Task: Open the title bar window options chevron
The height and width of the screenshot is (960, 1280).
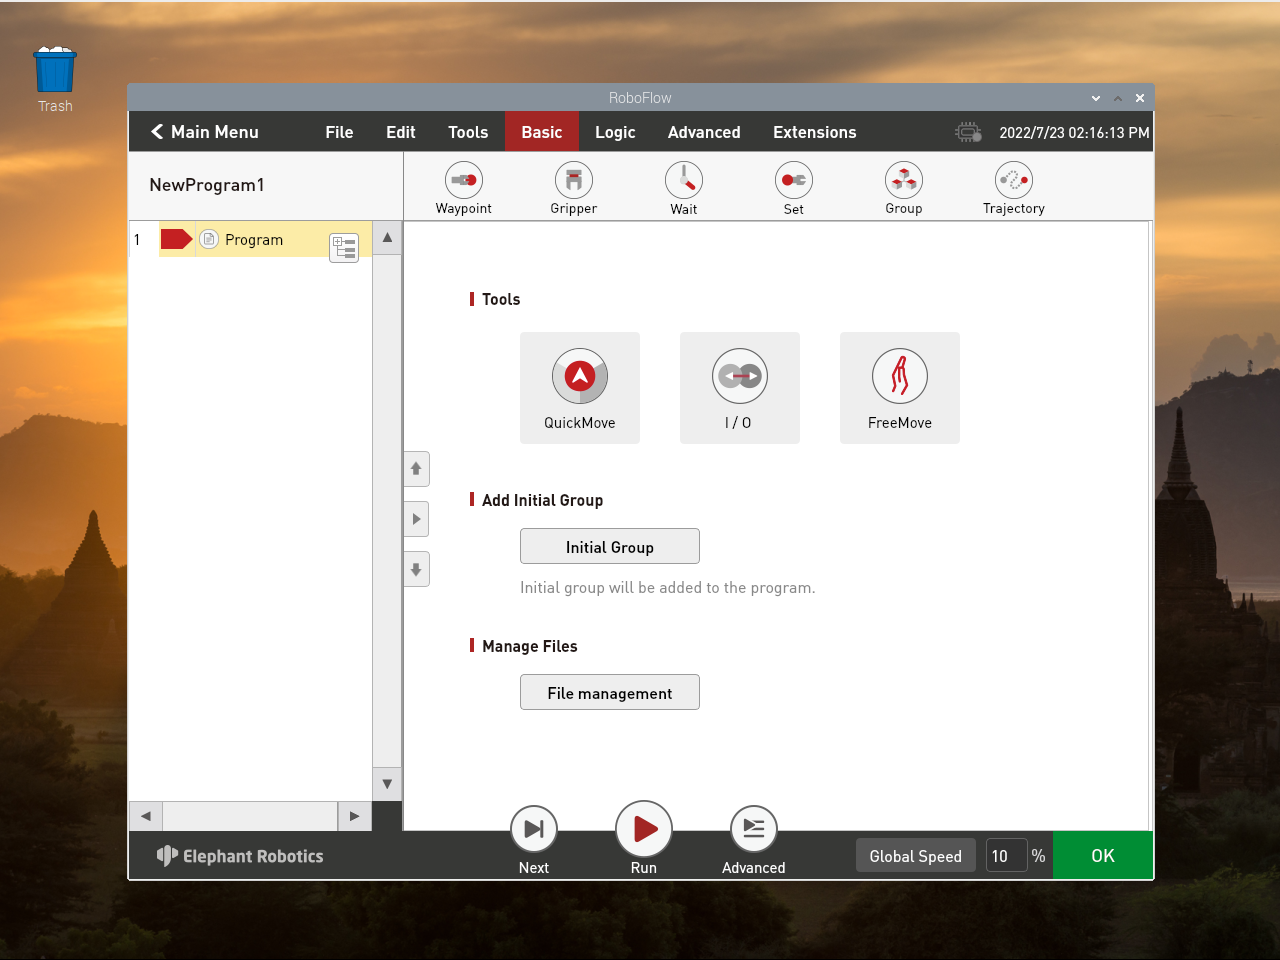Action: click(x=1095, y=98)
